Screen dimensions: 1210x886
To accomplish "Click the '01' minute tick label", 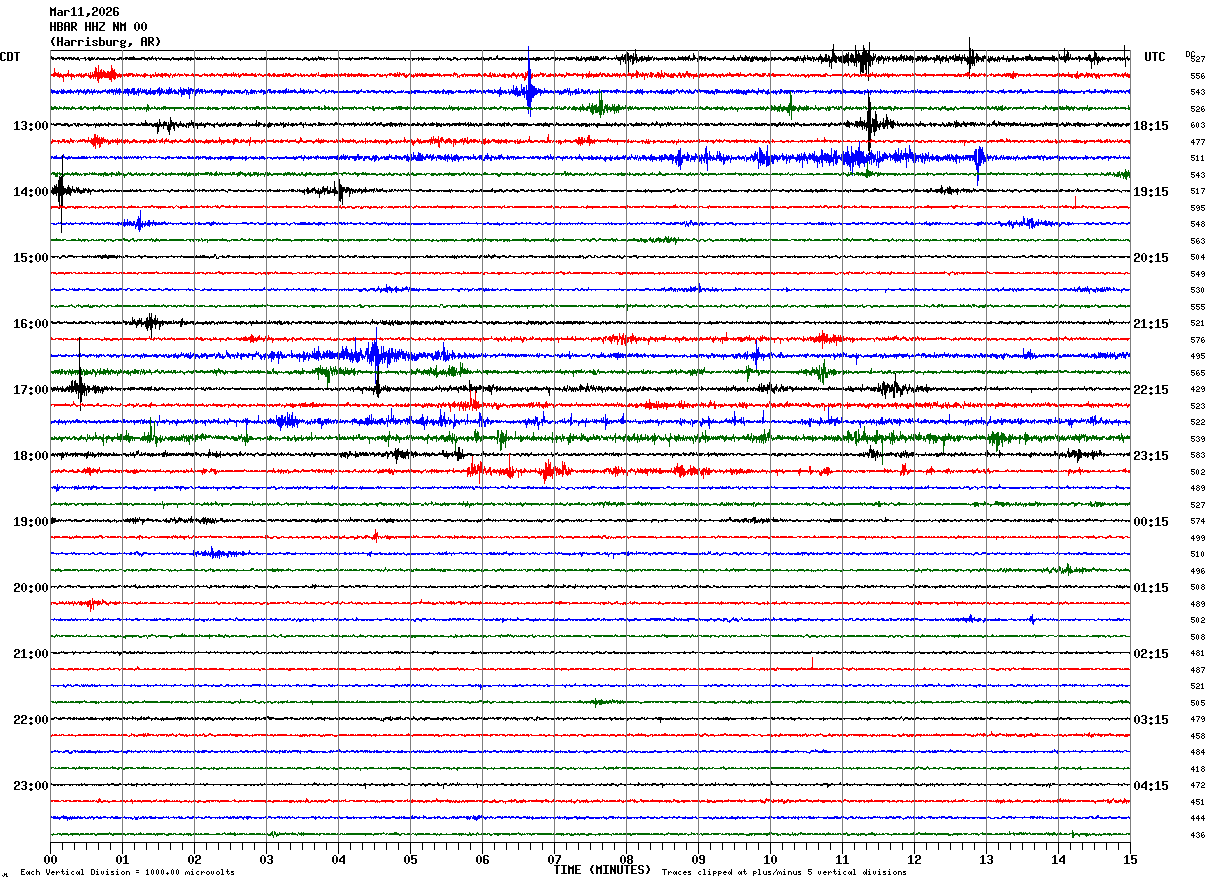I will click(122, 860).
